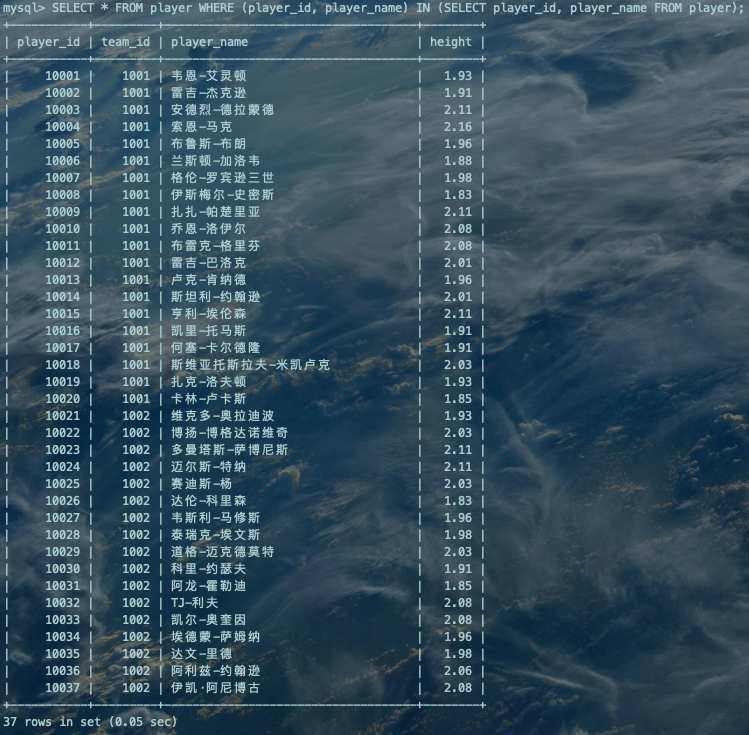The height and width of the screenshot is (735, 749).
Task: Click player name 埃德蒙-萨姆纳
Action: coord(215,637)
